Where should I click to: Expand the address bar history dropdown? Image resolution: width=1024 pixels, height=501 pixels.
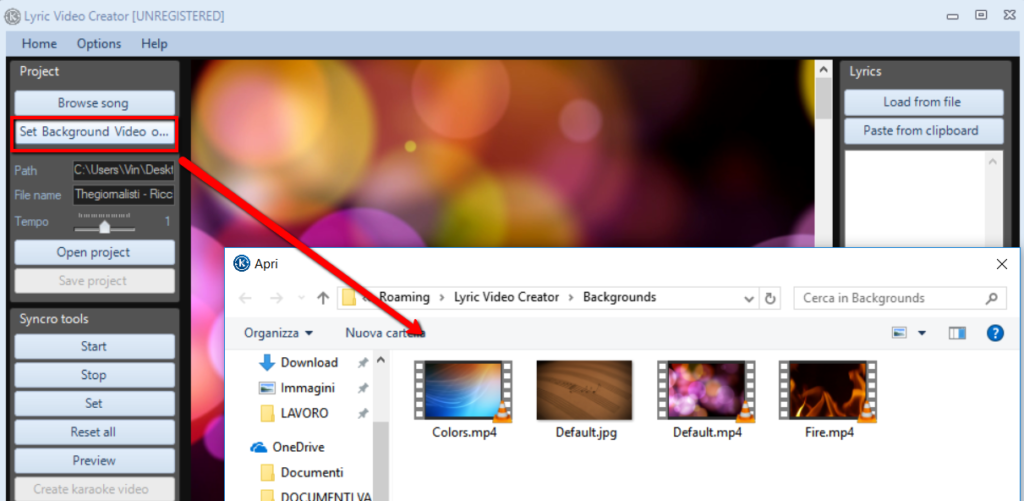[x=749, y=299]
